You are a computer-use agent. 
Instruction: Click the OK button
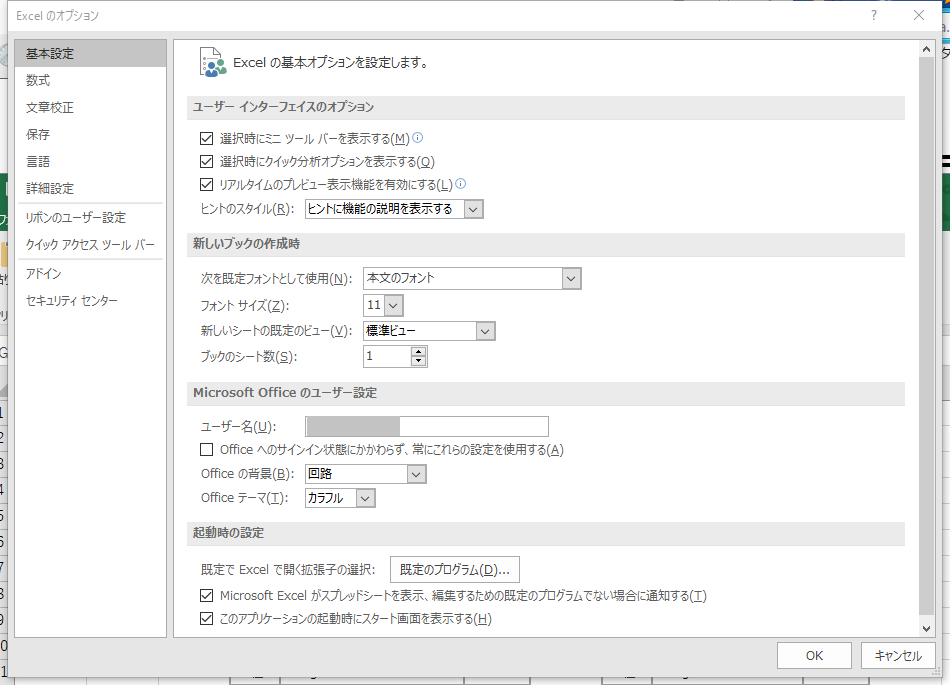click(814, 655)
